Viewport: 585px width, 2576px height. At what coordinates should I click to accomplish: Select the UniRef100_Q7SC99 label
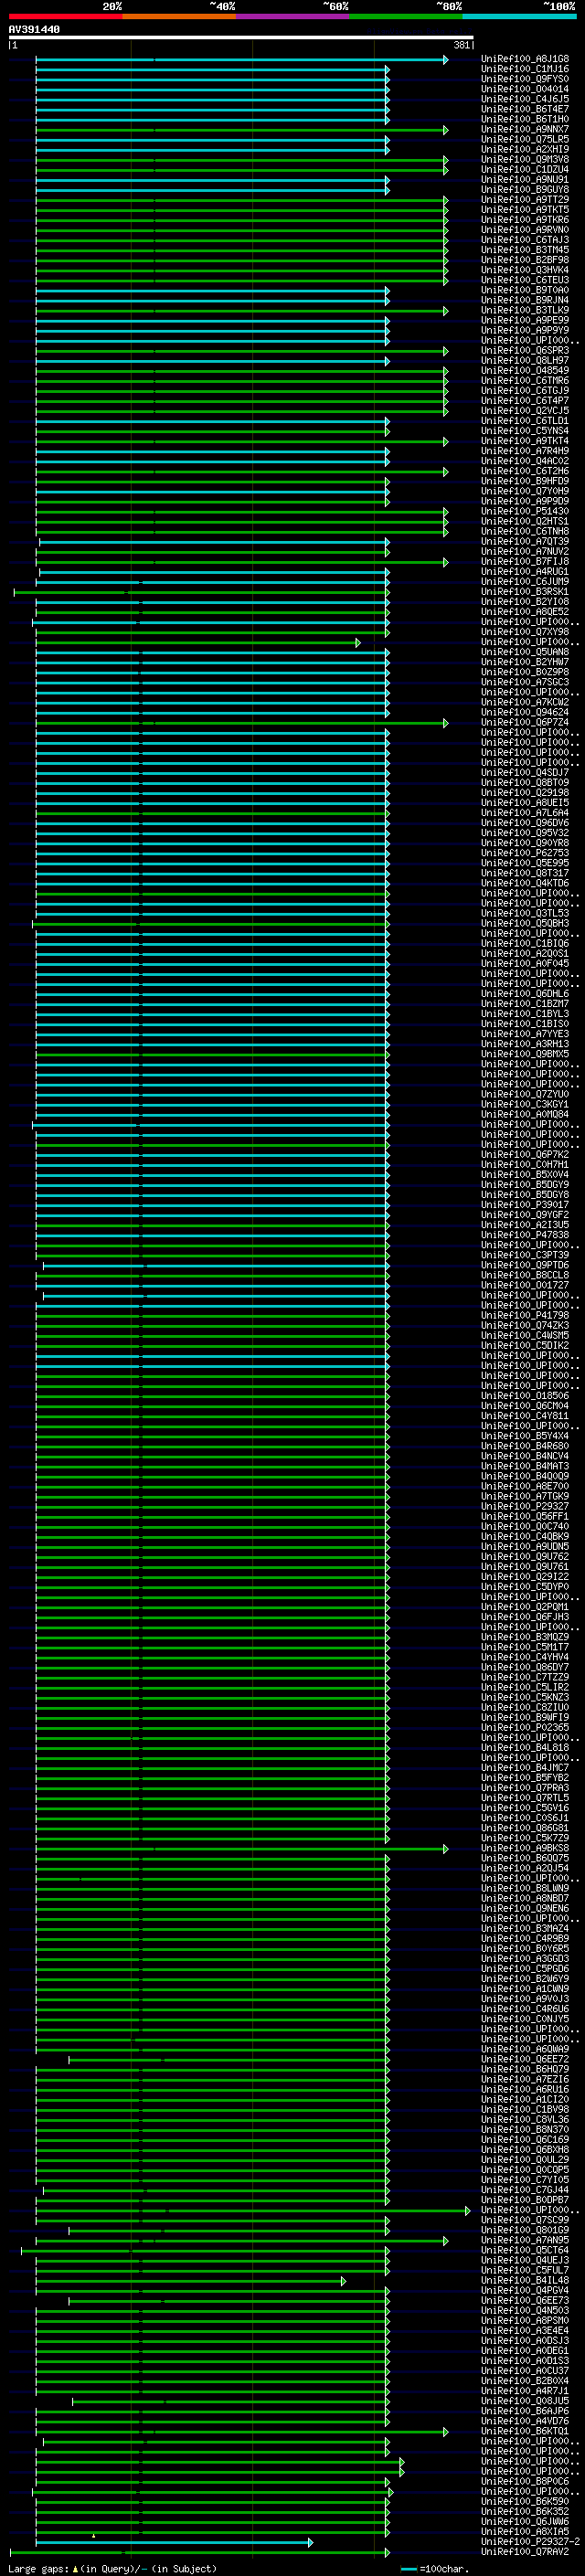coord(525,2221)
